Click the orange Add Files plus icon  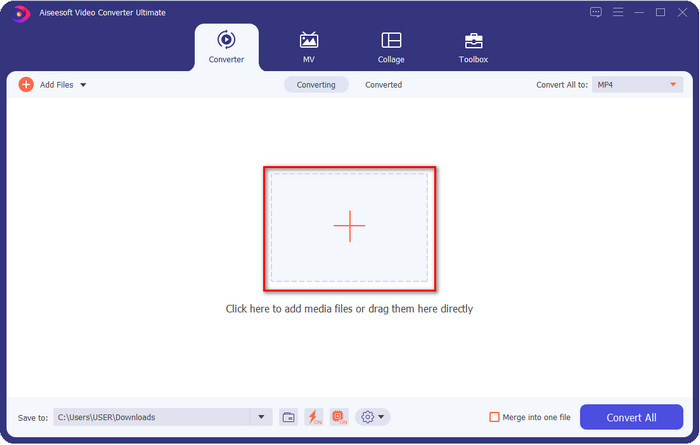(x=26, y=85)
